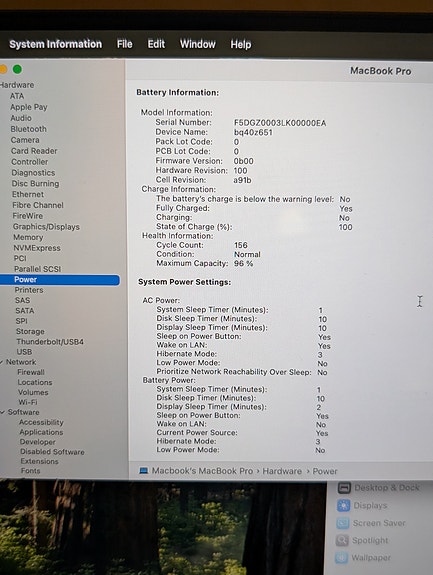Open the Displays settings icon
The height and width of the screenshot is (575, 433).
click(x=343, y=505)
